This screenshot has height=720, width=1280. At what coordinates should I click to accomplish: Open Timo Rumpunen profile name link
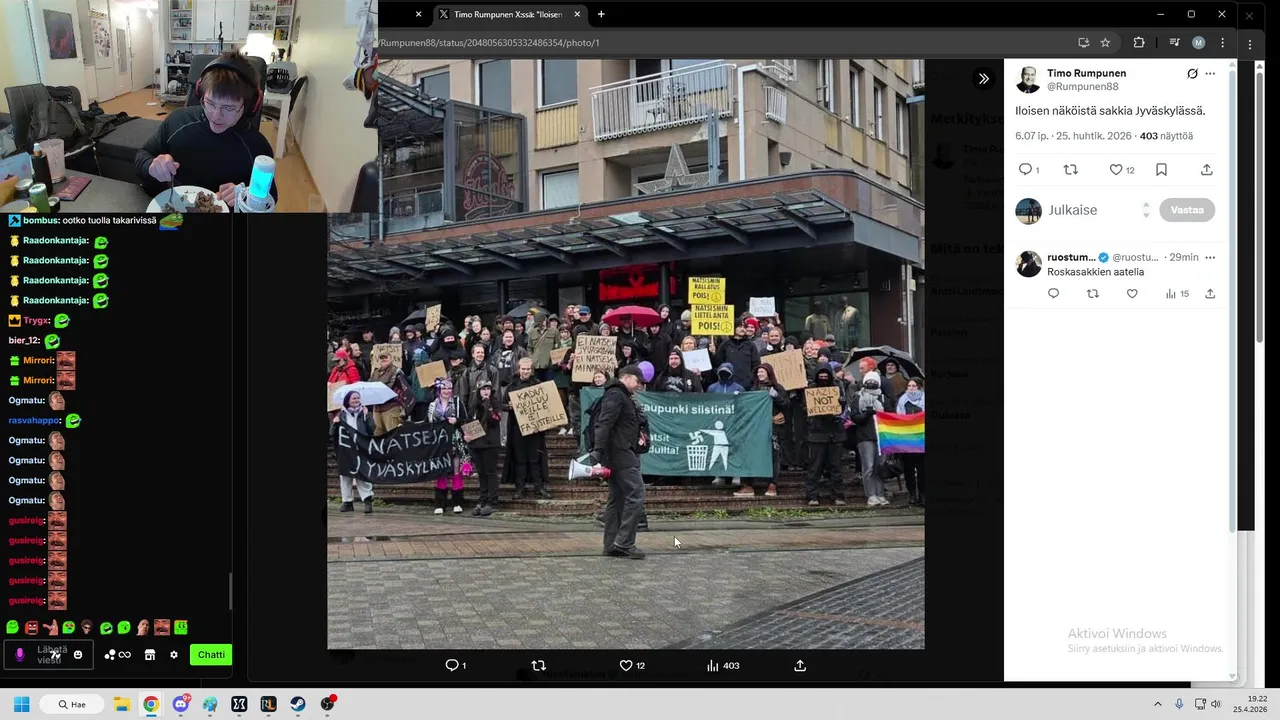pyautogui.click(x=1086, y=73)
